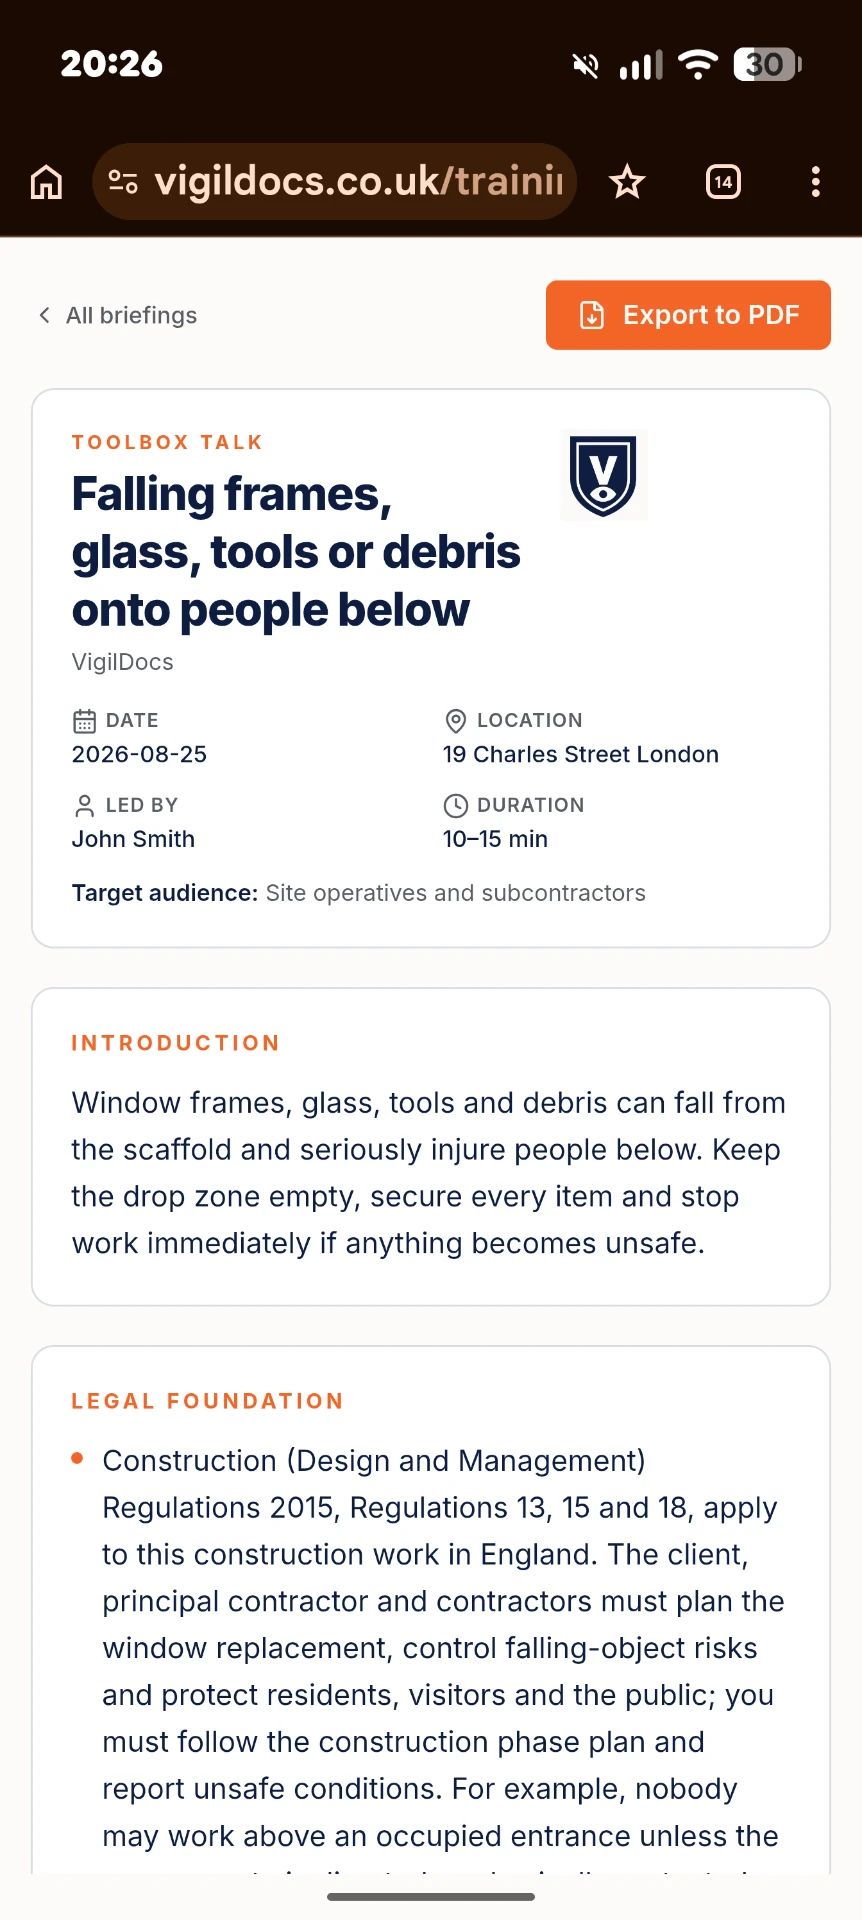The width and height of the screenshot is (862, 1920).
Task: Tap the Introduction section heading
Action: click(x=175, y=1043)
